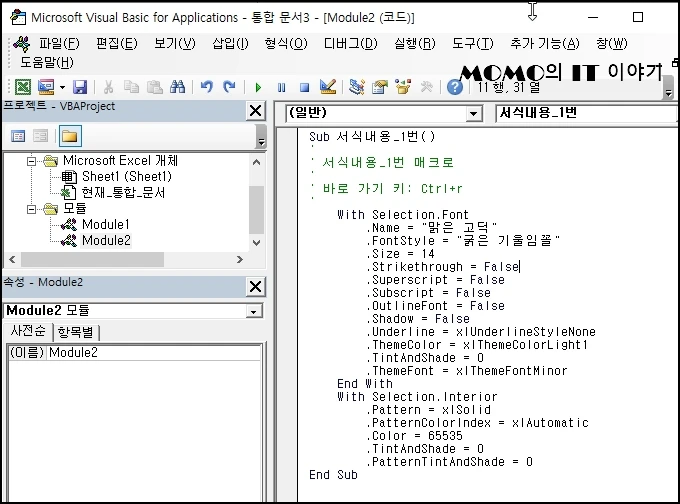Click project tree horizontal scroll left arrow
Viewport: 680px width, 504px height.
point(13,259)
